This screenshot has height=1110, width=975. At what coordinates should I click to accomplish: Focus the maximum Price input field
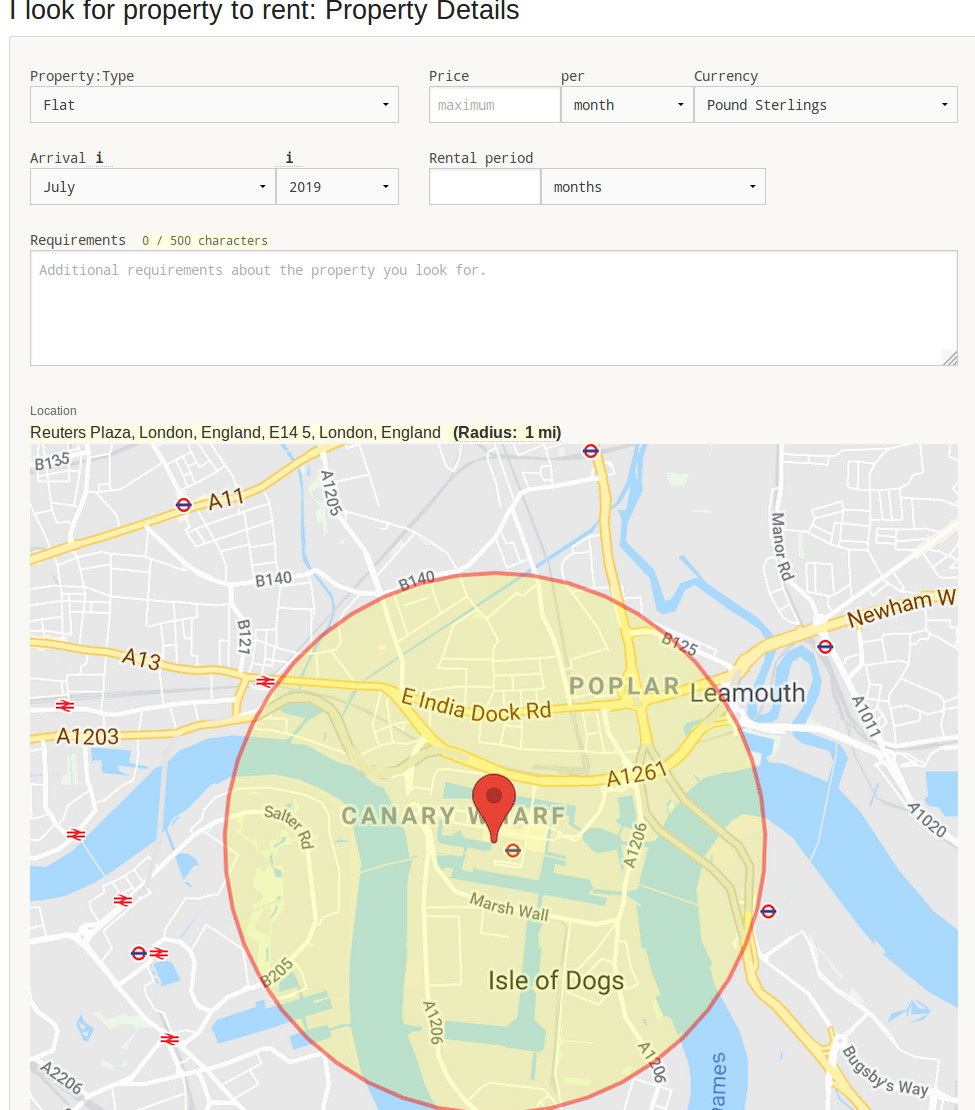pyautogui.click(x=495, y=105)
